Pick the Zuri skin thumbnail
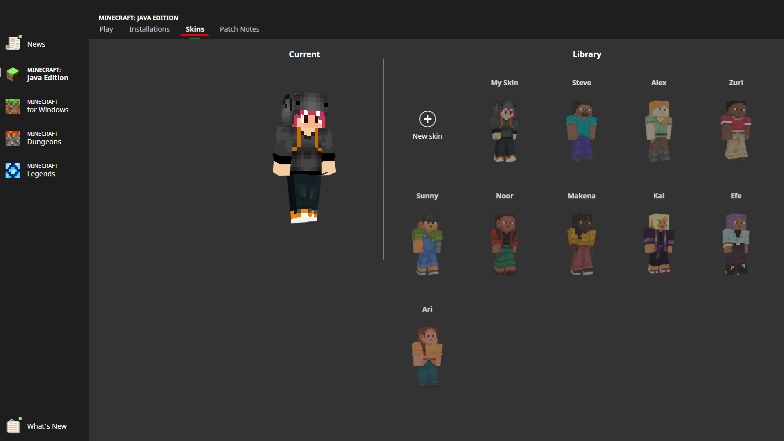Viewport: 784px width, 441px height. click(x=736, y=130)
